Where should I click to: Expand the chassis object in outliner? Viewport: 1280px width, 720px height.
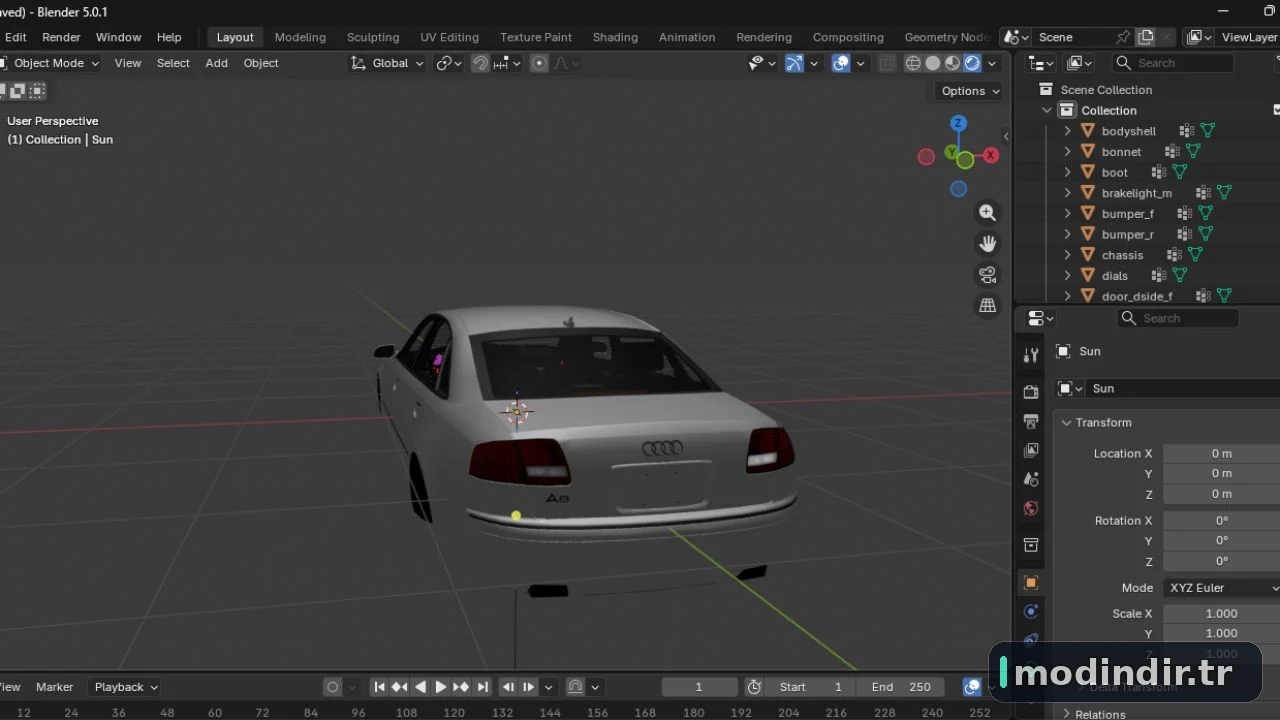tap(1067, 255)
